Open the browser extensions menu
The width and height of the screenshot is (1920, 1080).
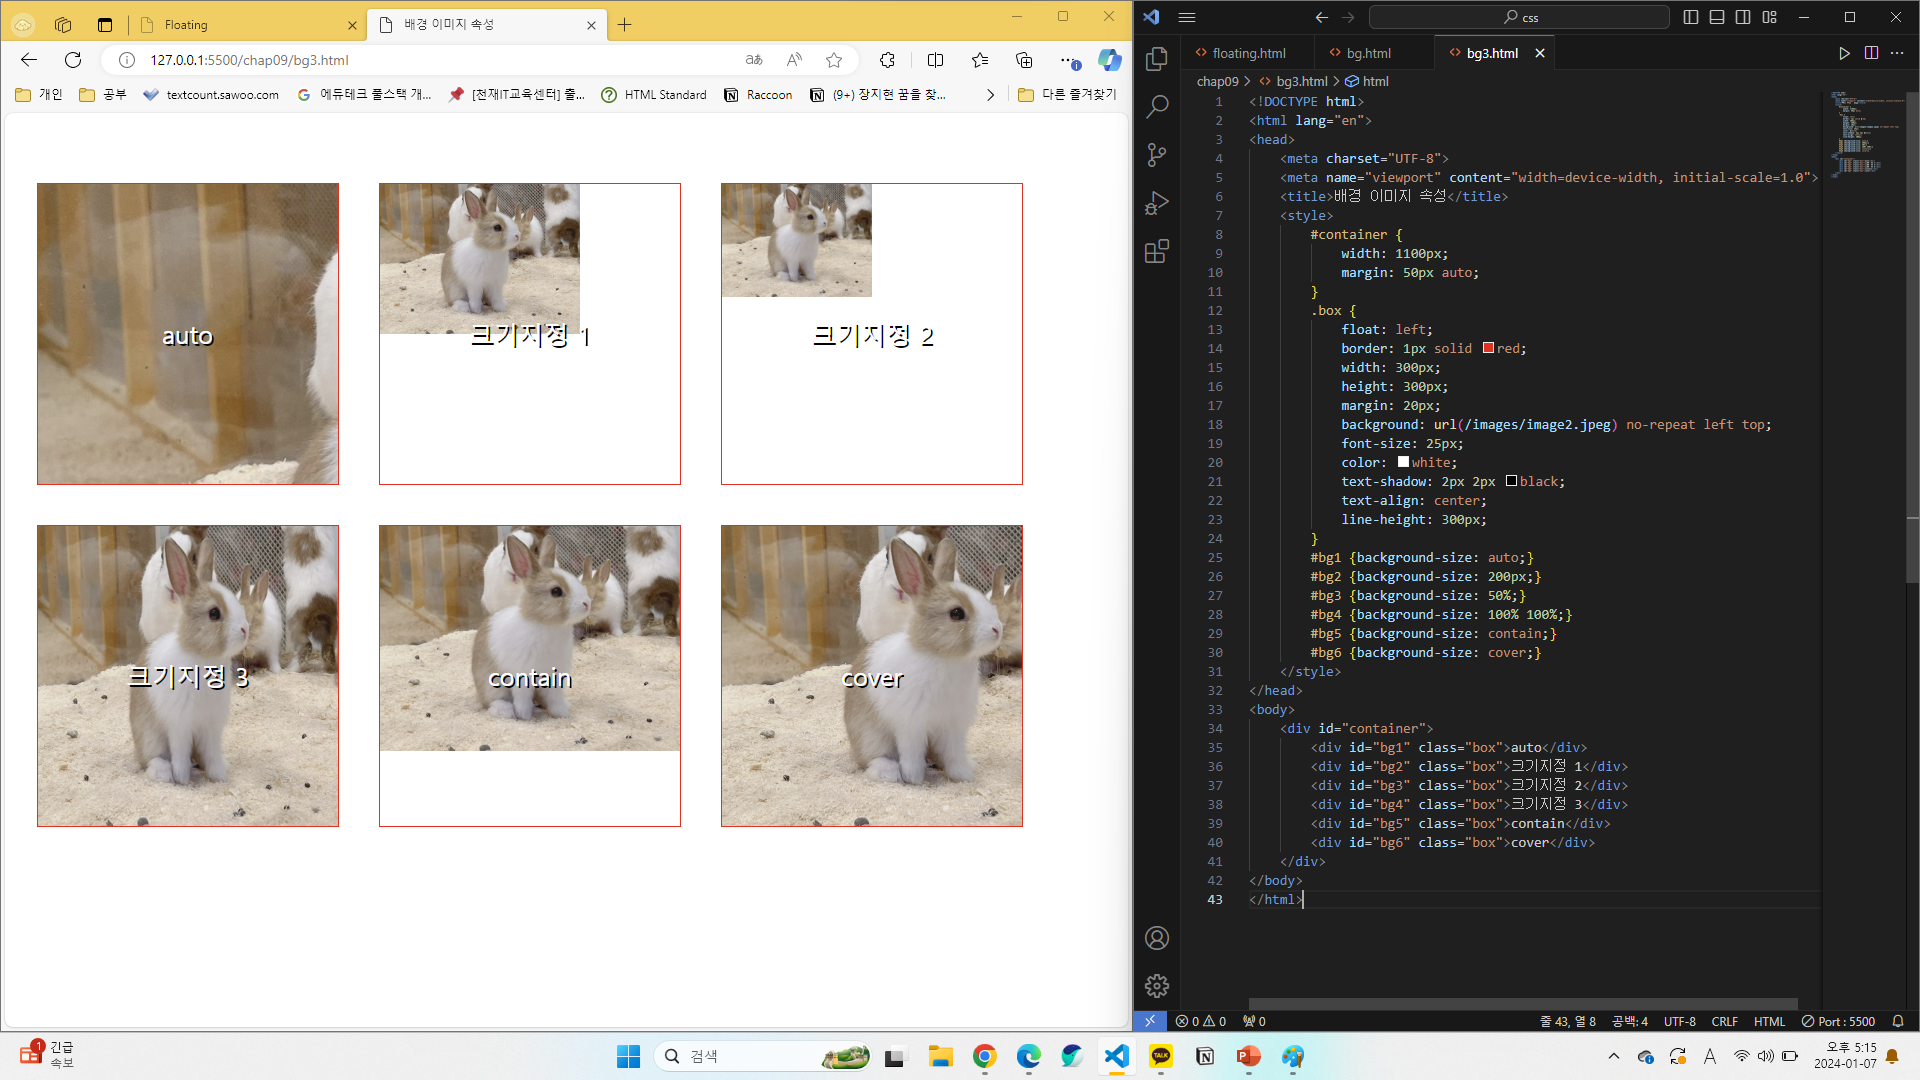tap(887, 60)
